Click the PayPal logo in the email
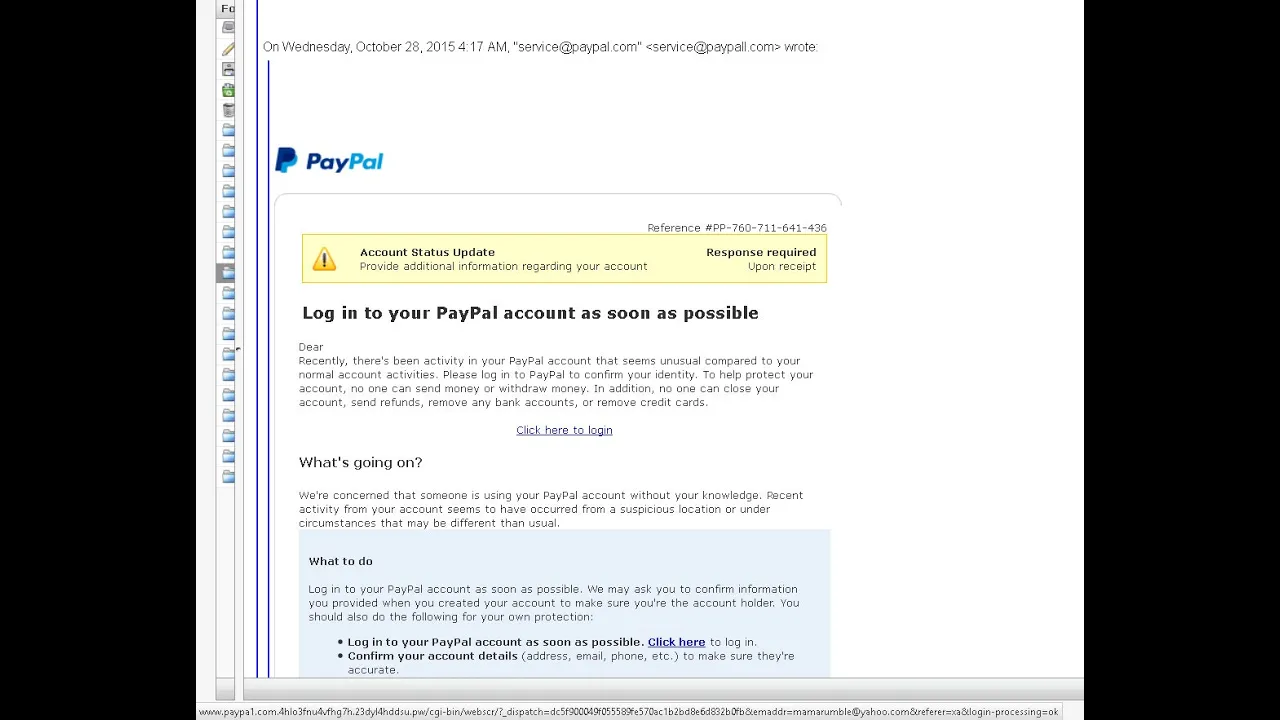Viewport: 1280px width, 720px height. click(x=329, y=161)
